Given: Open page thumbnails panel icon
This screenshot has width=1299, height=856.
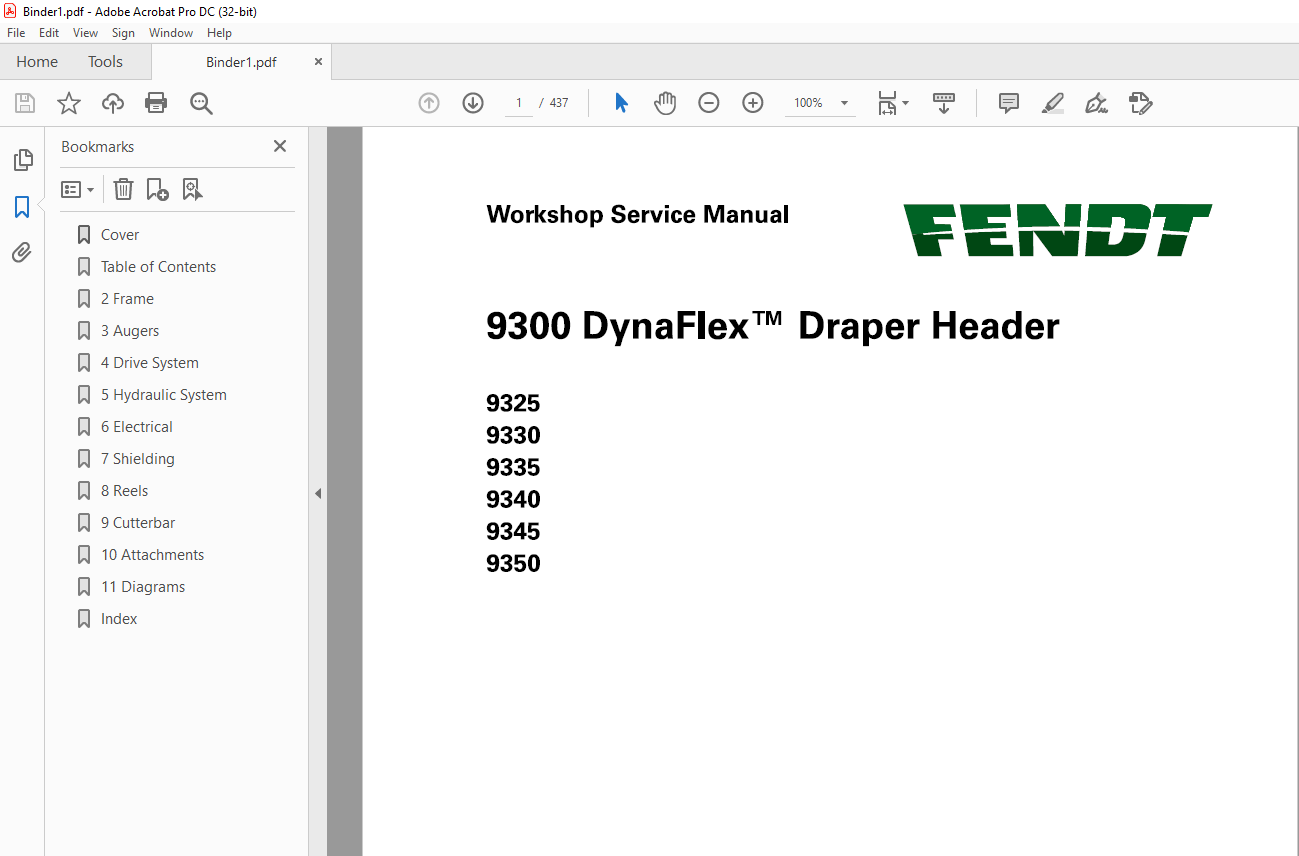Looking at the screenshot, I should [x=22, y=160].
